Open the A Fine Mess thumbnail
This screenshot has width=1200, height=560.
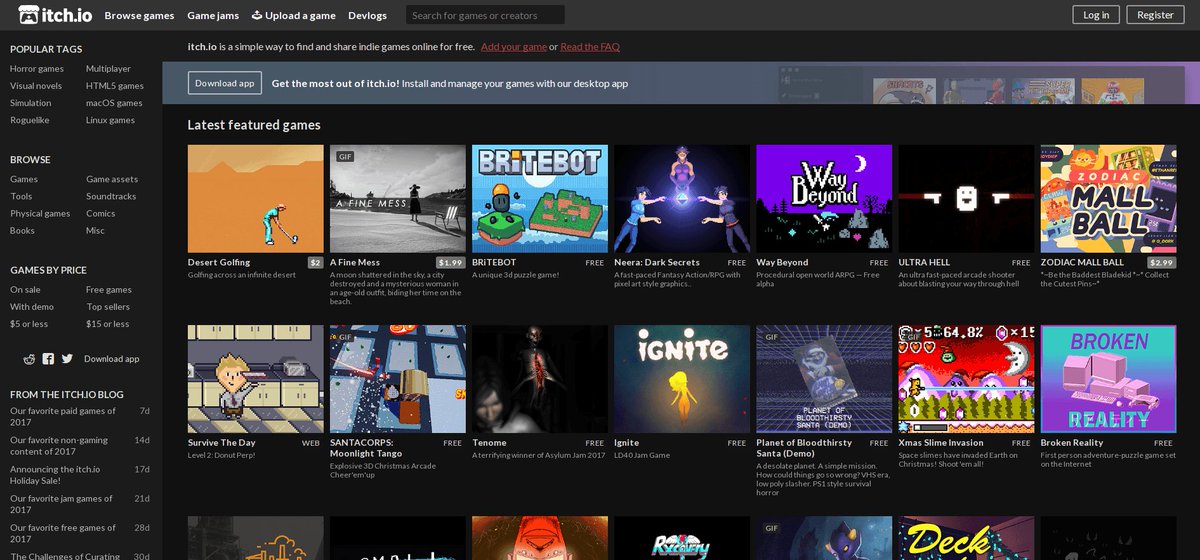[398, 198]
